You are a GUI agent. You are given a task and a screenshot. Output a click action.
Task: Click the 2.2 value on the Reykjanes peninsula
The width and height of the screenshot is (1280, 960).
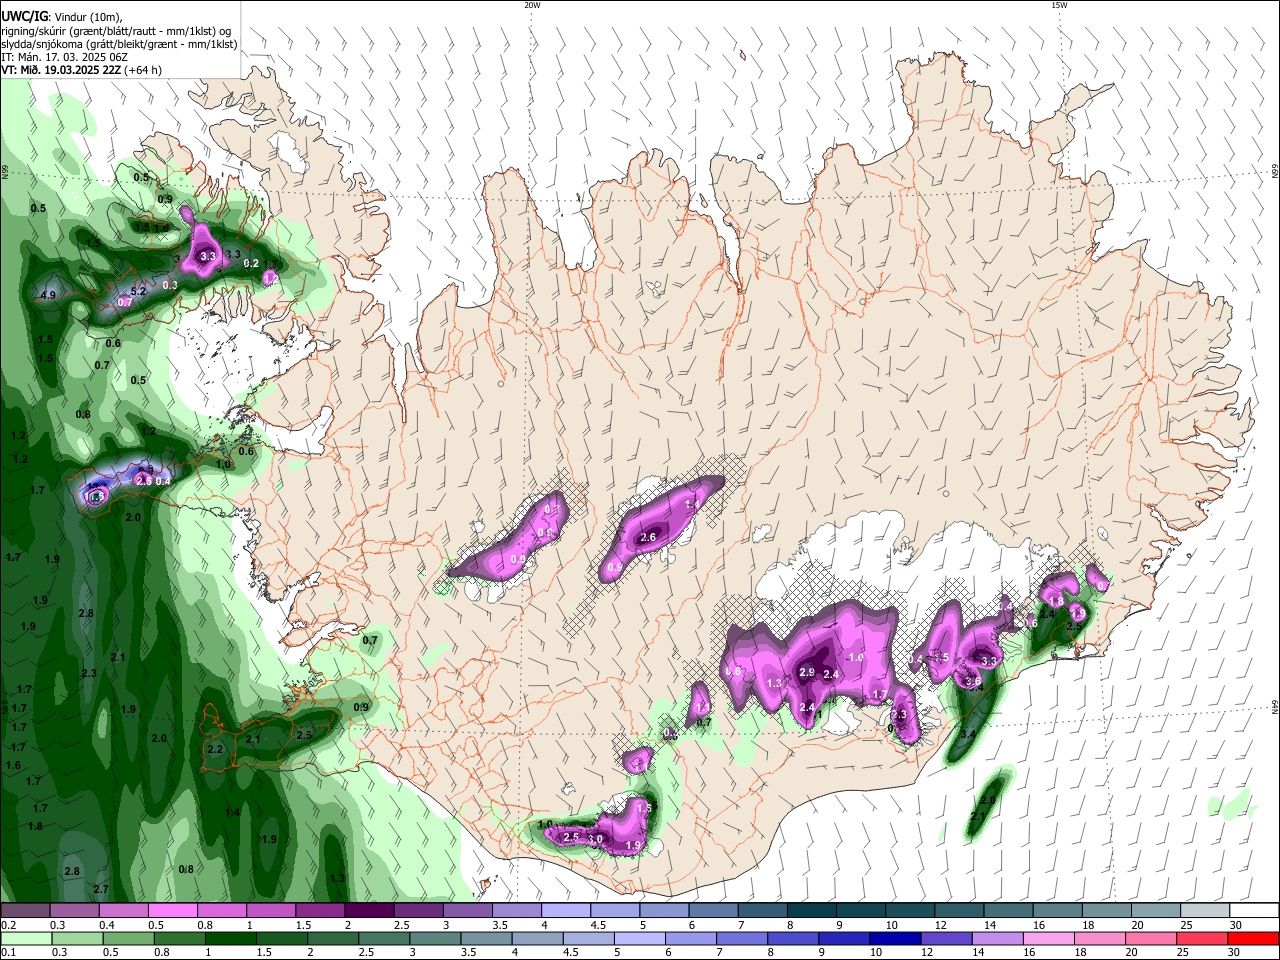[x=215, y=749]
